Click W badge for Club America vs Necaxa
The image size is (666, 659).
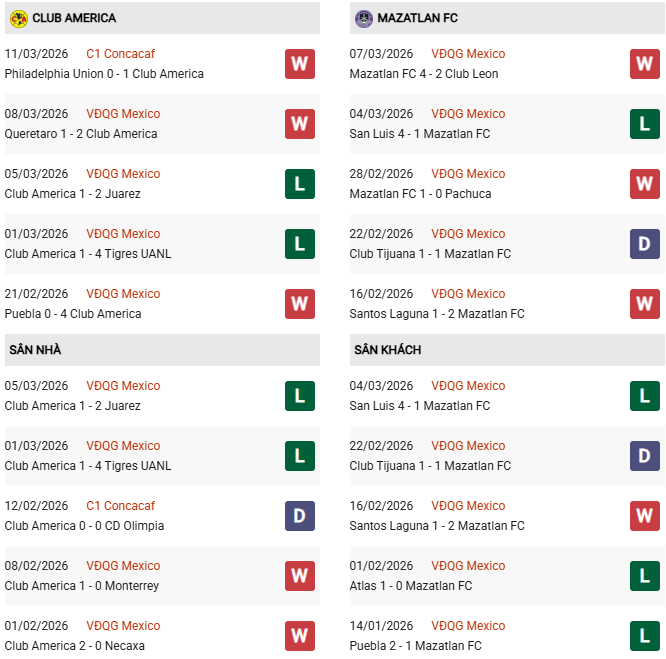coord(300,636)
